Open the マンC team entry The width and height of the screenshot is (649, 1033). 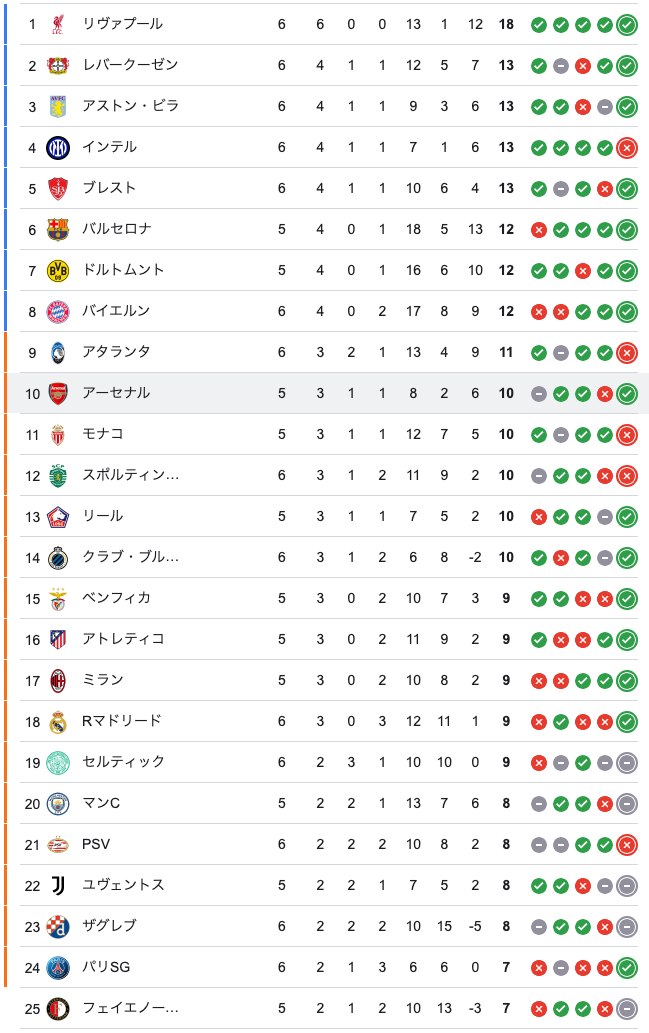329,803
